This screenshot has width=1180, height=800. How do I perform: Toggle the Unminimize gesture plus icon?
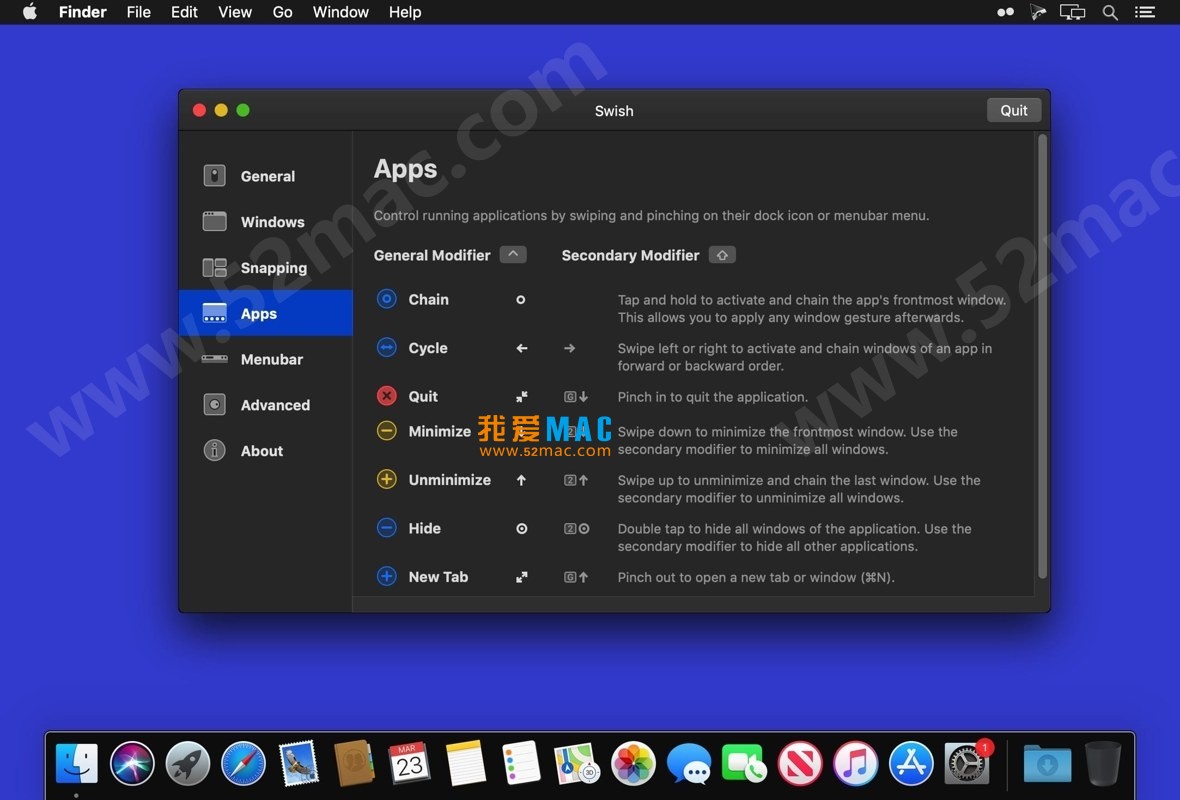tap(387, 479)
